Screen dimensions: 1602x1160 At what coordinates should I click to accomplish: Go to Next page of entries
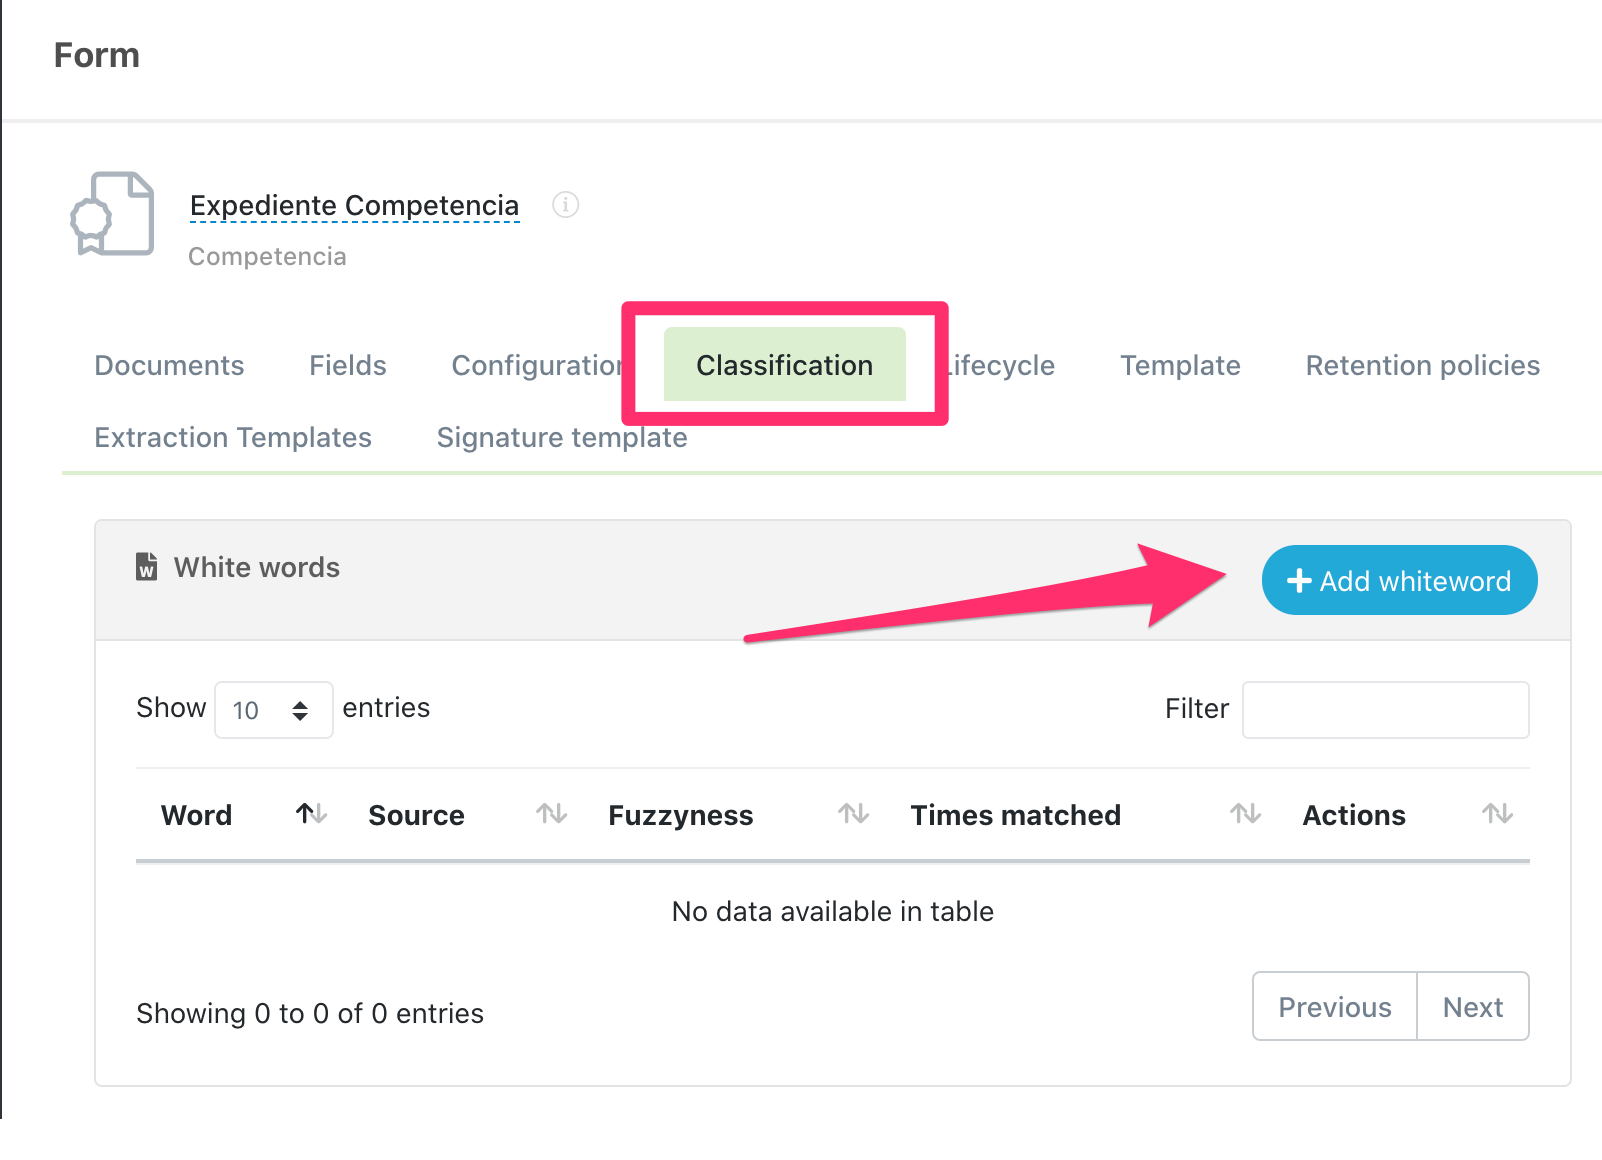pos(1472,1007)
